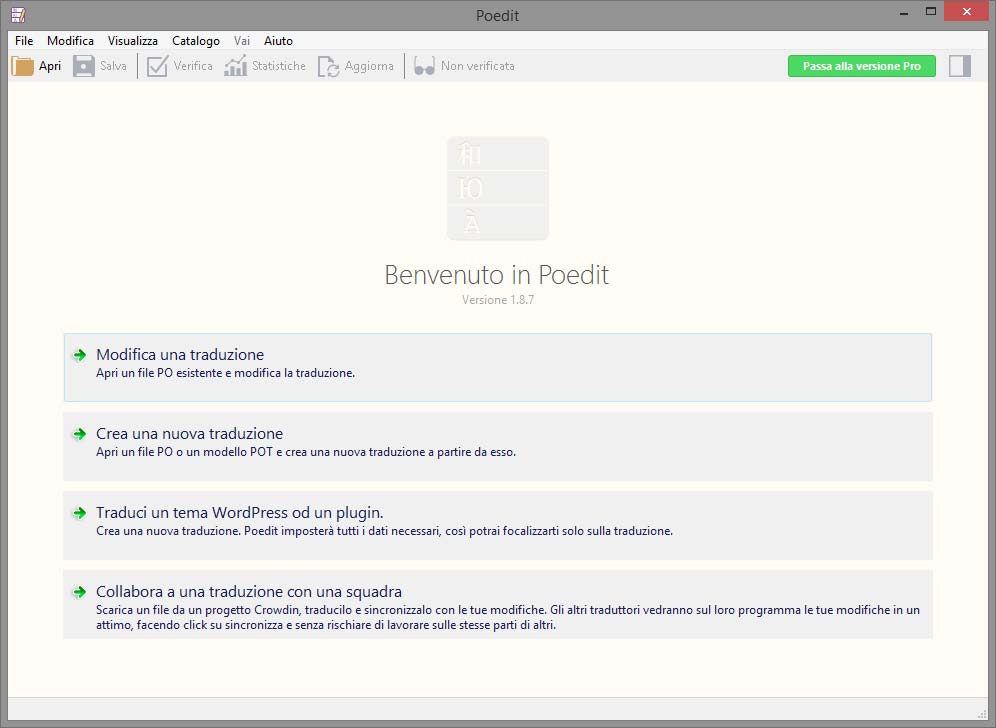The image size is (996, 728).
Task: Click the window resize grip corner
Action: click(982, 714)
